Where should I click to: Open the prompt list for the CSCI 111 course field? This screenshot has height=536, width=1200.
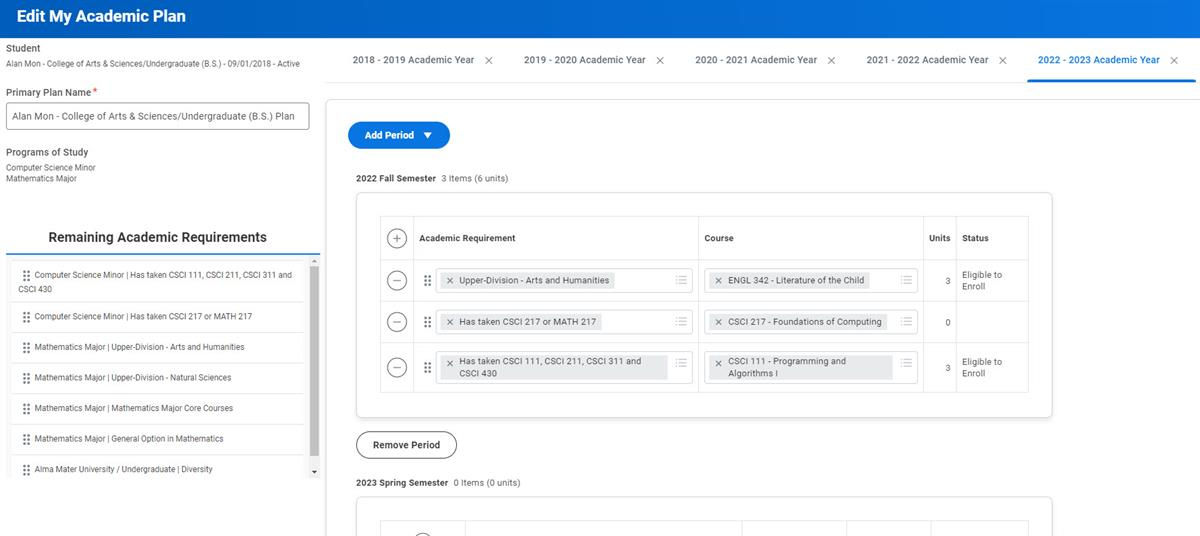click(x=906, y=362)
